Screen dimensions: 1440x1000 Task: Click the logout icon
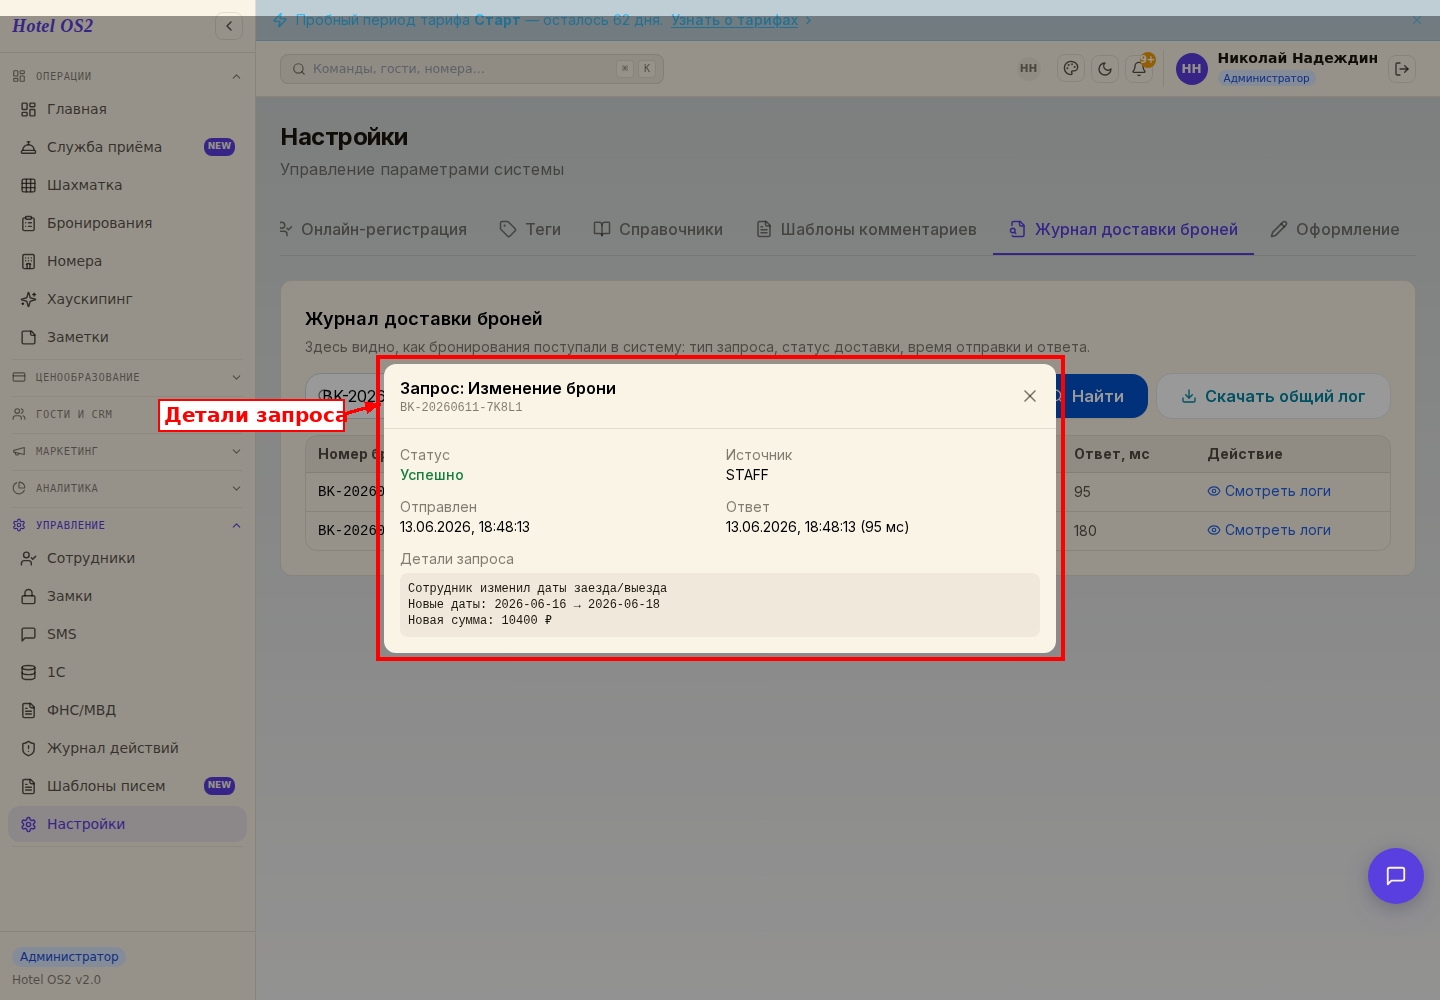click(1402, 69)
